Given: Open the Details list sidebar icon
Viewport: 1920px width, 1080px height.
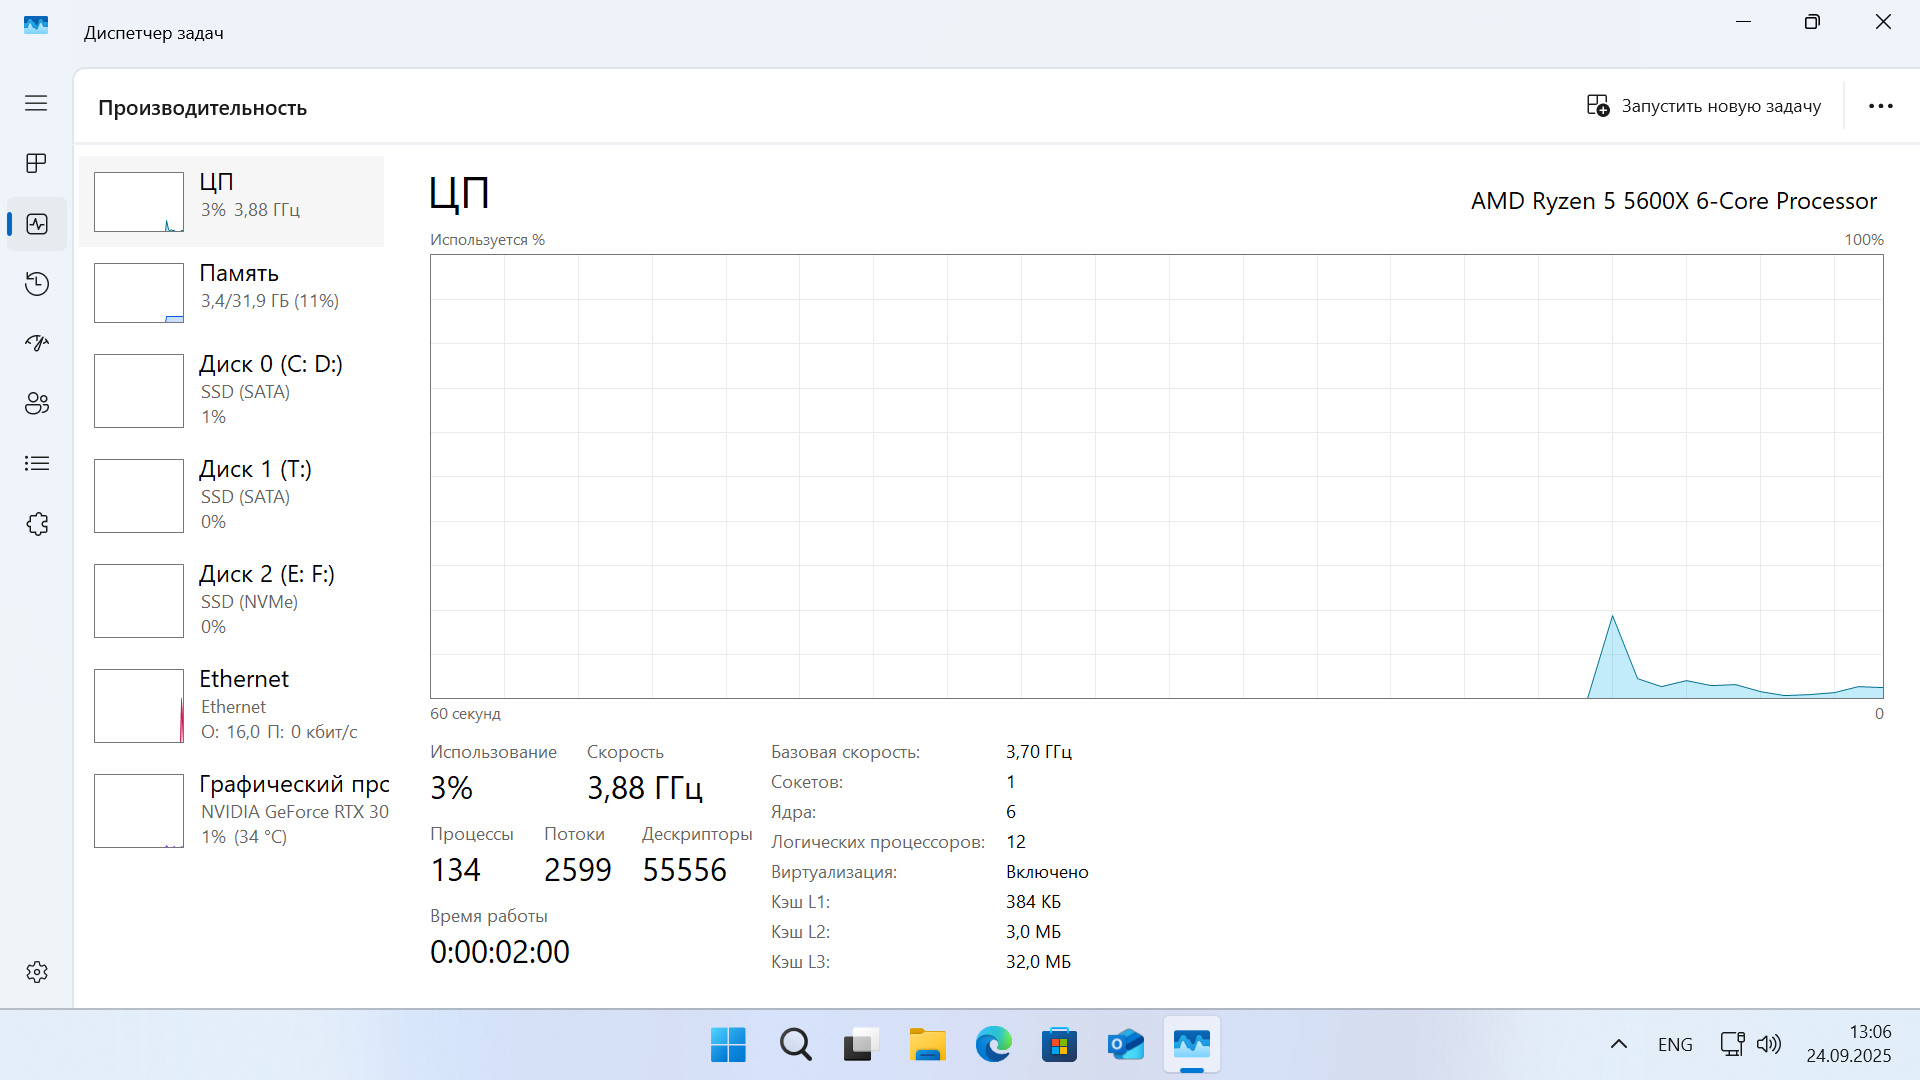Looking at the screenshot, I should pyautogui.click(x=37, y=464).
